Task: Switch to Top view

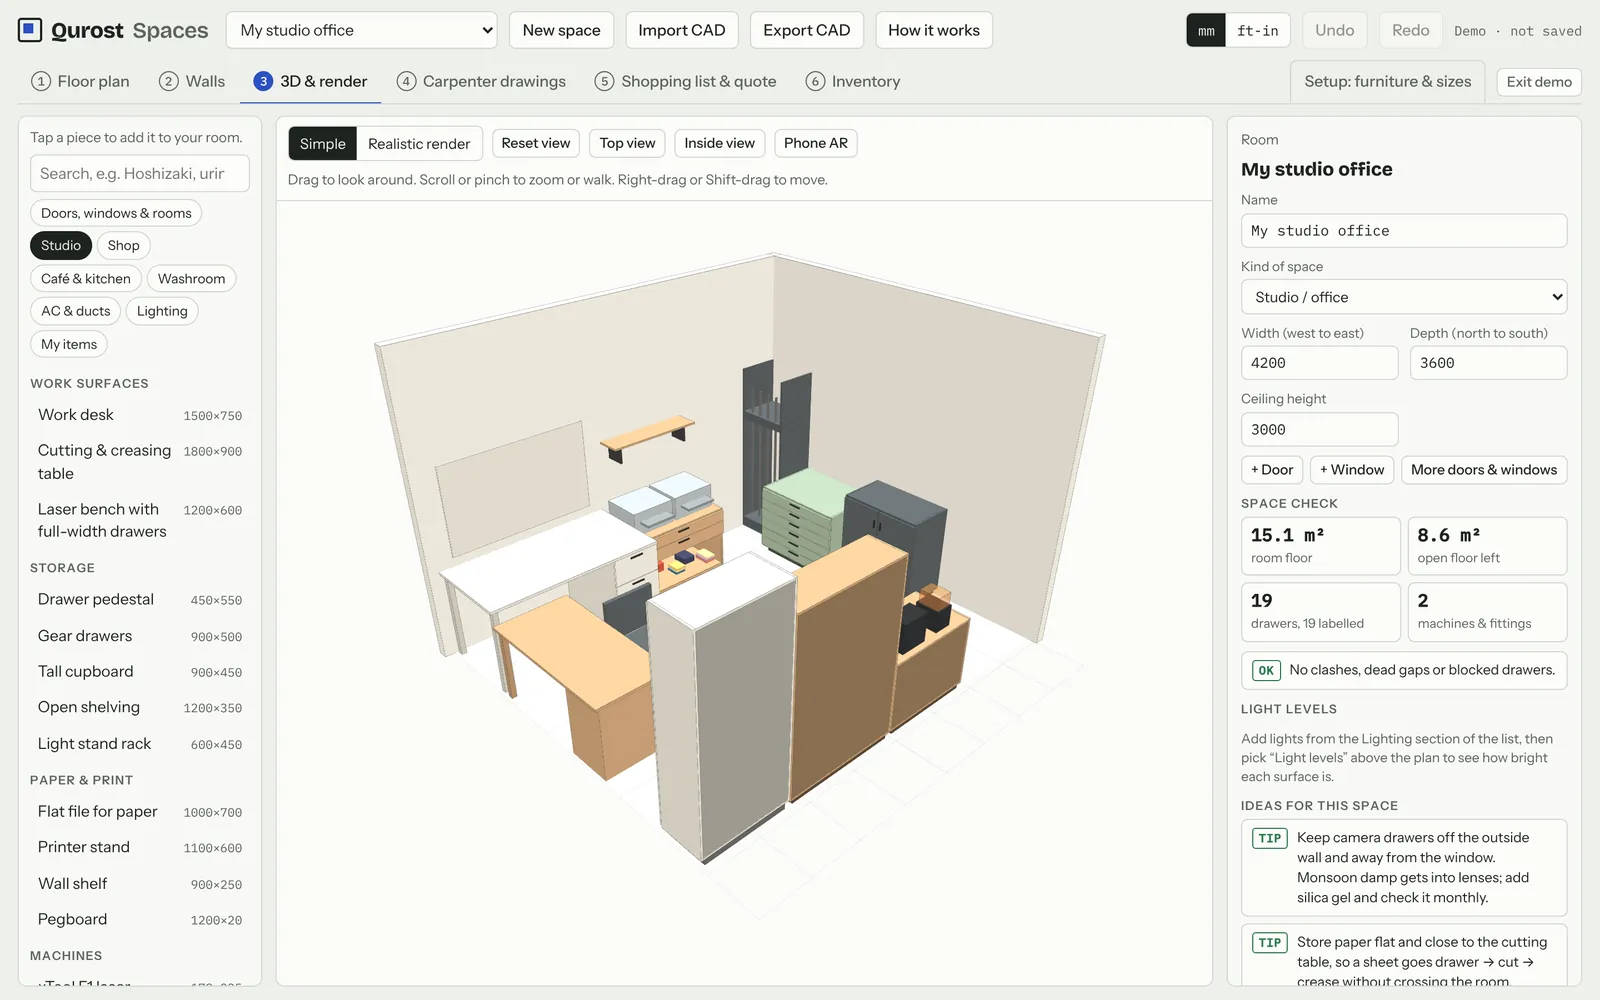Action: [628, 143]
